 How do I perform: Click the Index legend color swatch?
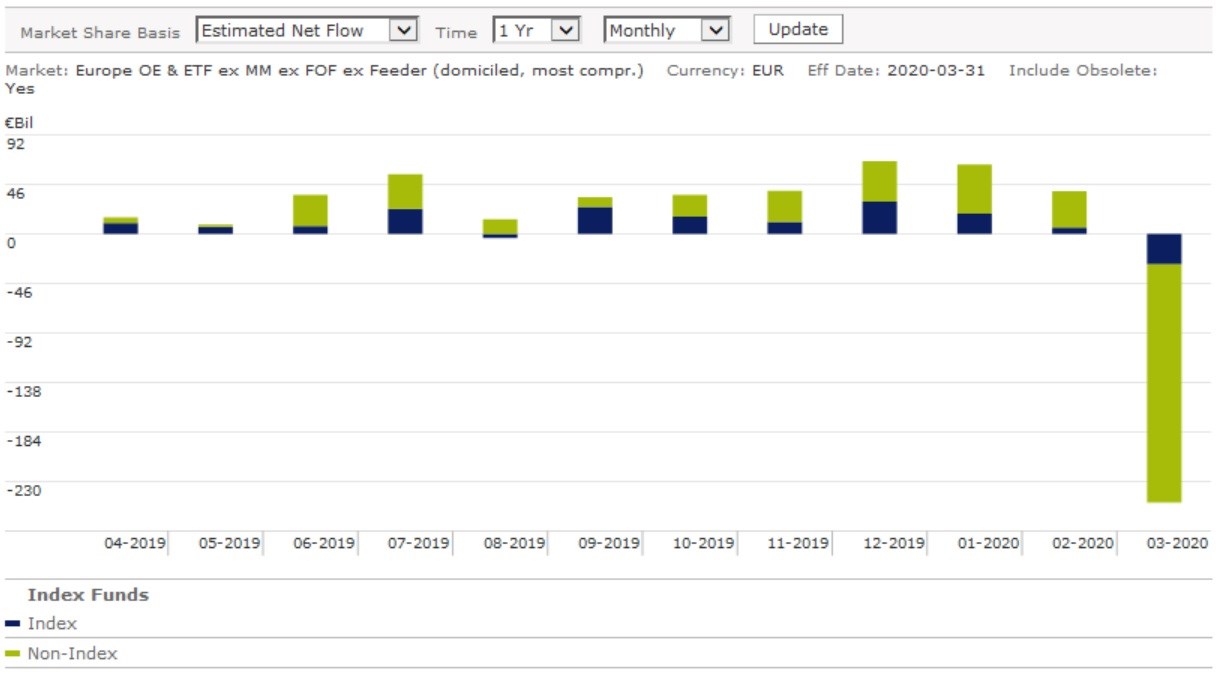tap(13, 624)
